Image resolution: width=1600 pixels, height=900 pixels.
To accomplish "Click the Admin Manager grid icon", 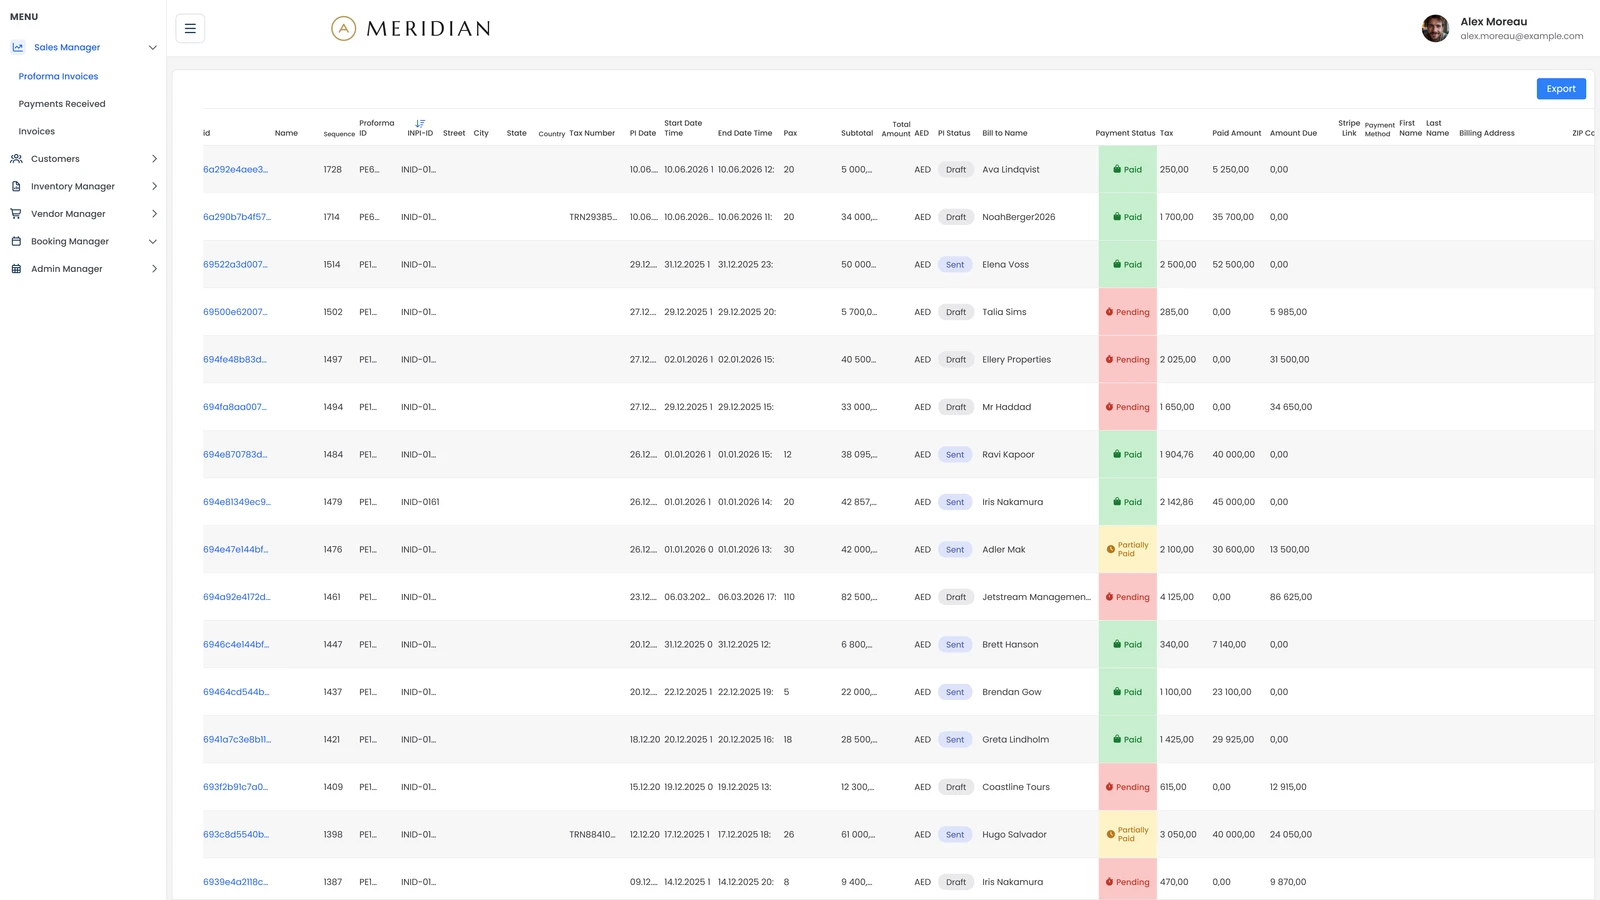I will click(16, 269).
